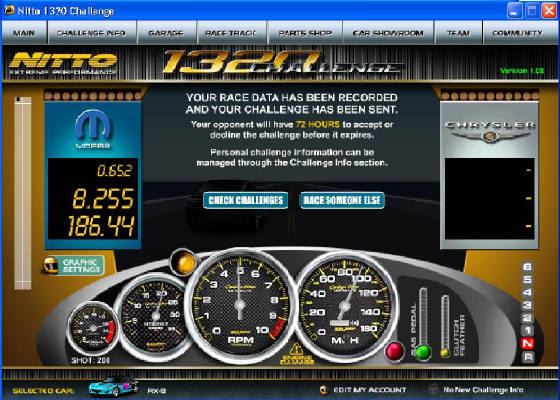
Task: Click the EDIT MY ACCOUNT link
Action: tap(369, 390)
